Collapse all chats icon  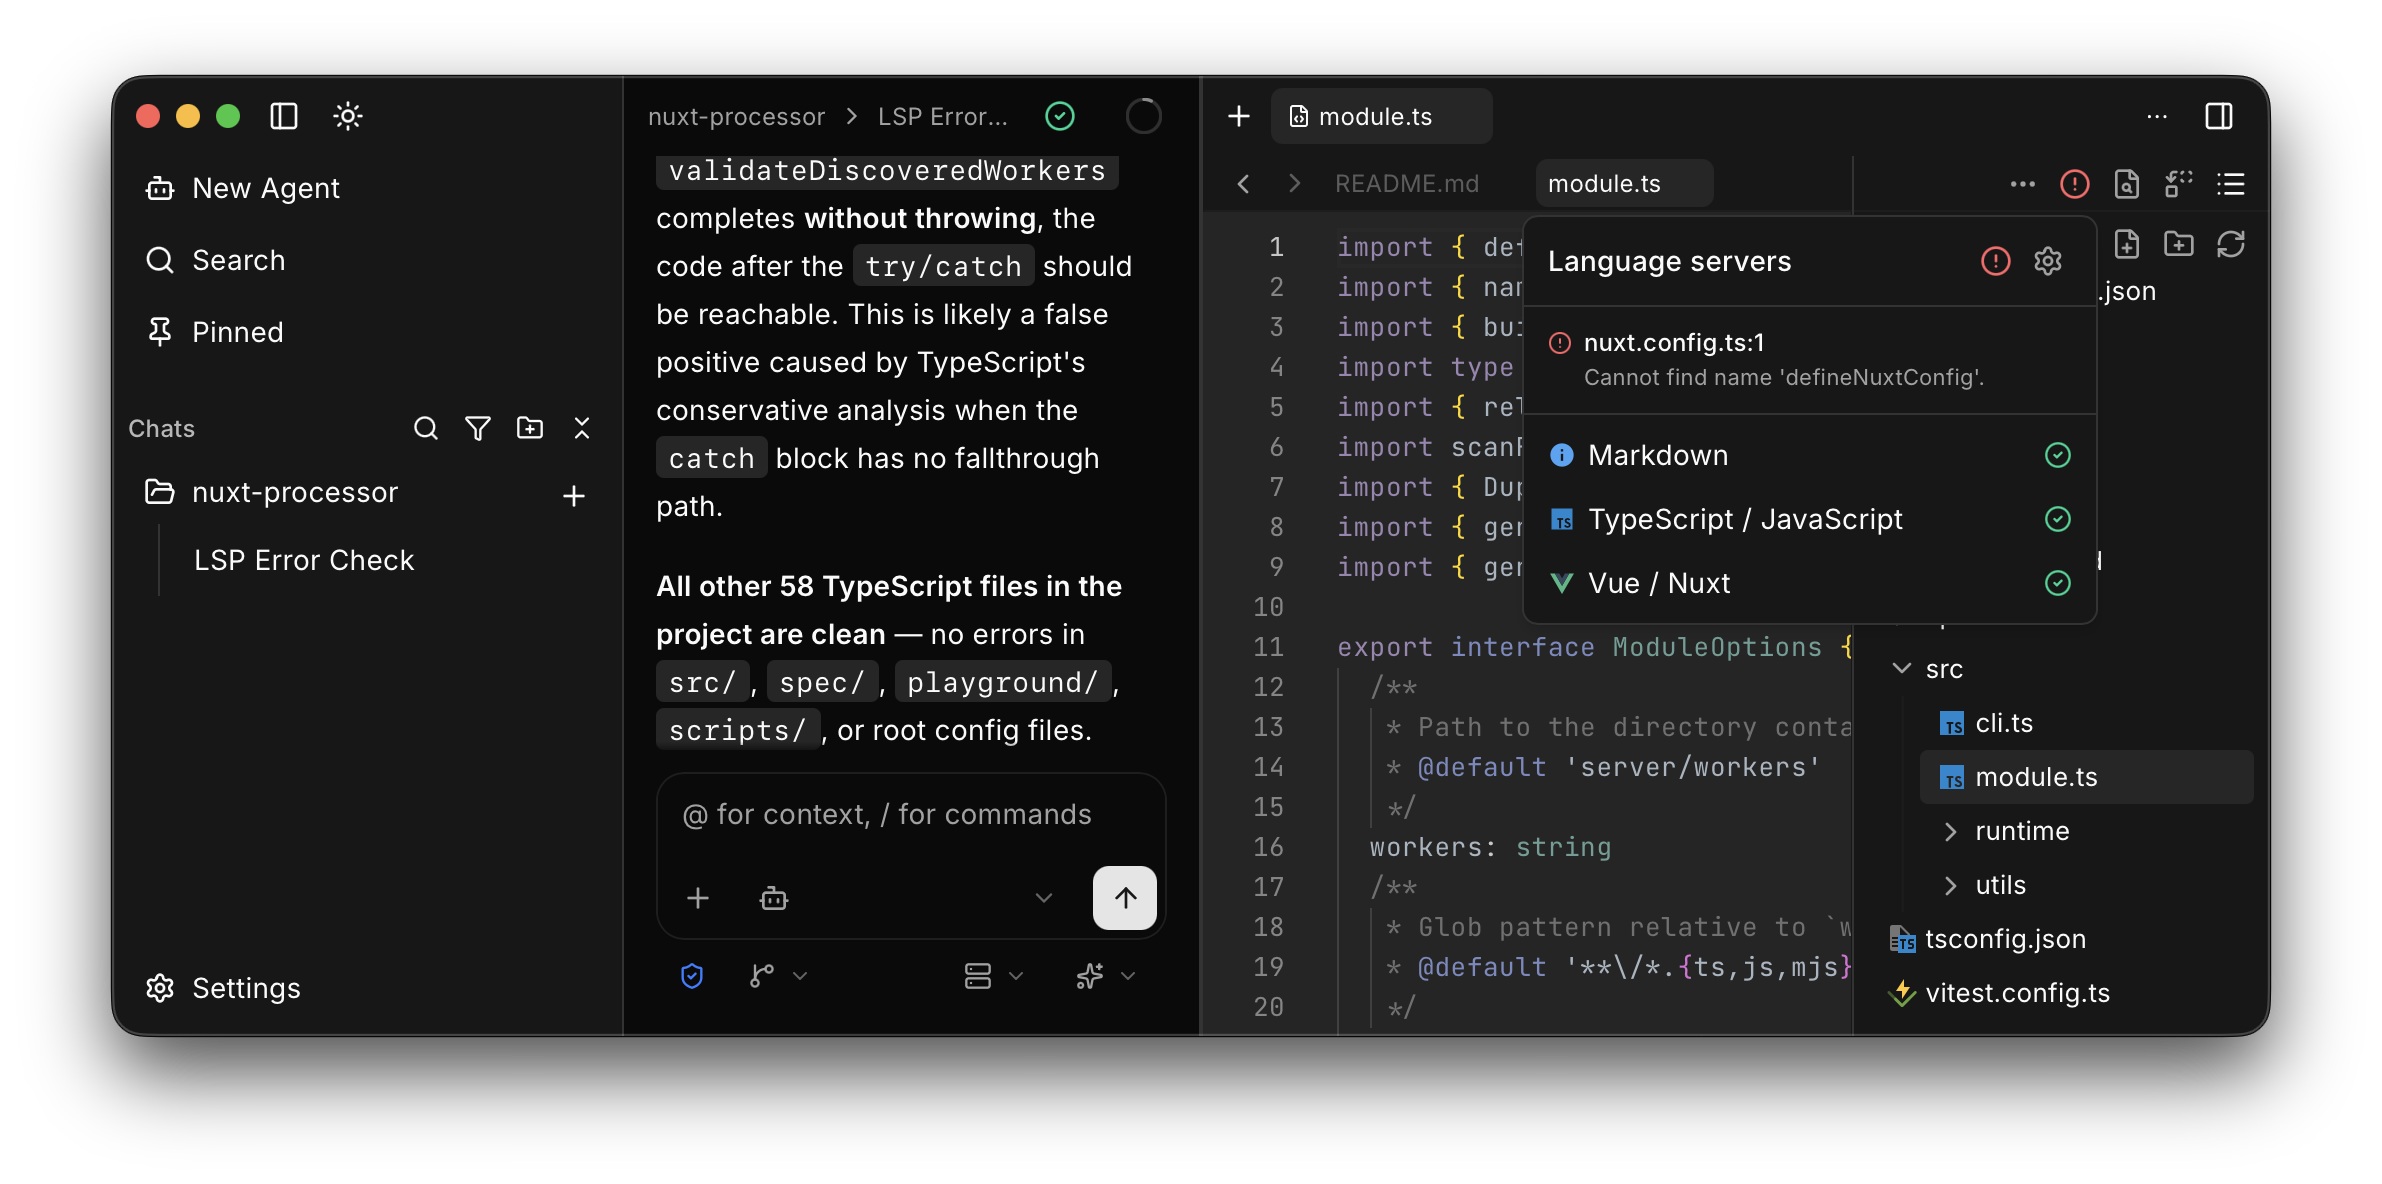(582, 428)
